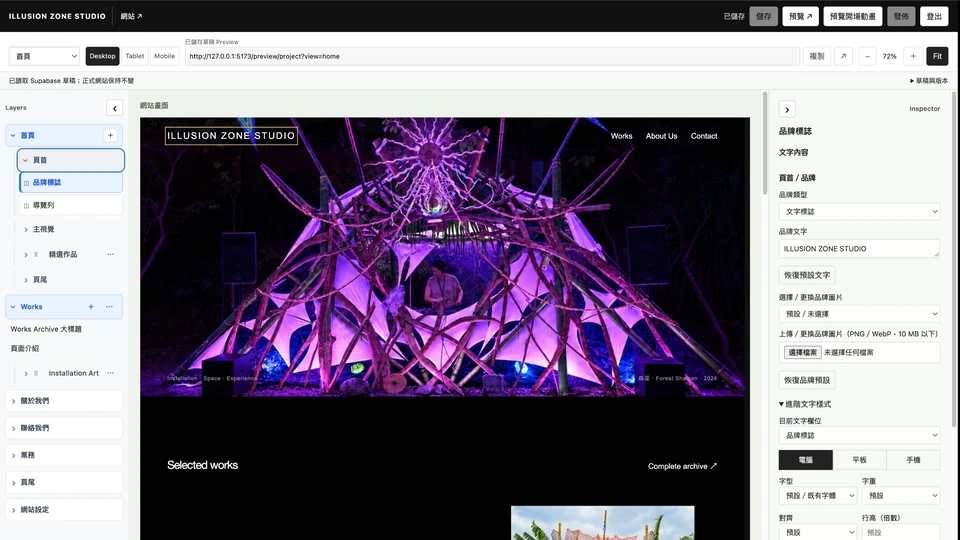The image size is (960, 540).
Task: Click the Fit zoom button
Action: 937,56
